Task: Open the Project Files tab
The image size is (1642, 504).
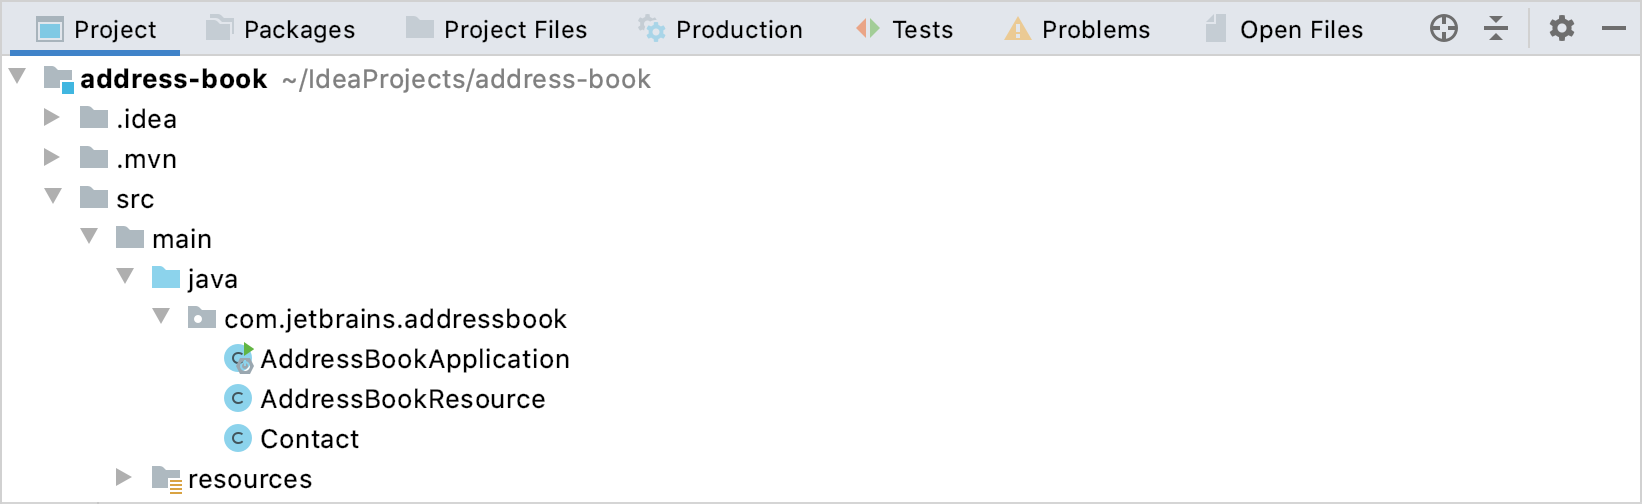Action: point(496,30)
